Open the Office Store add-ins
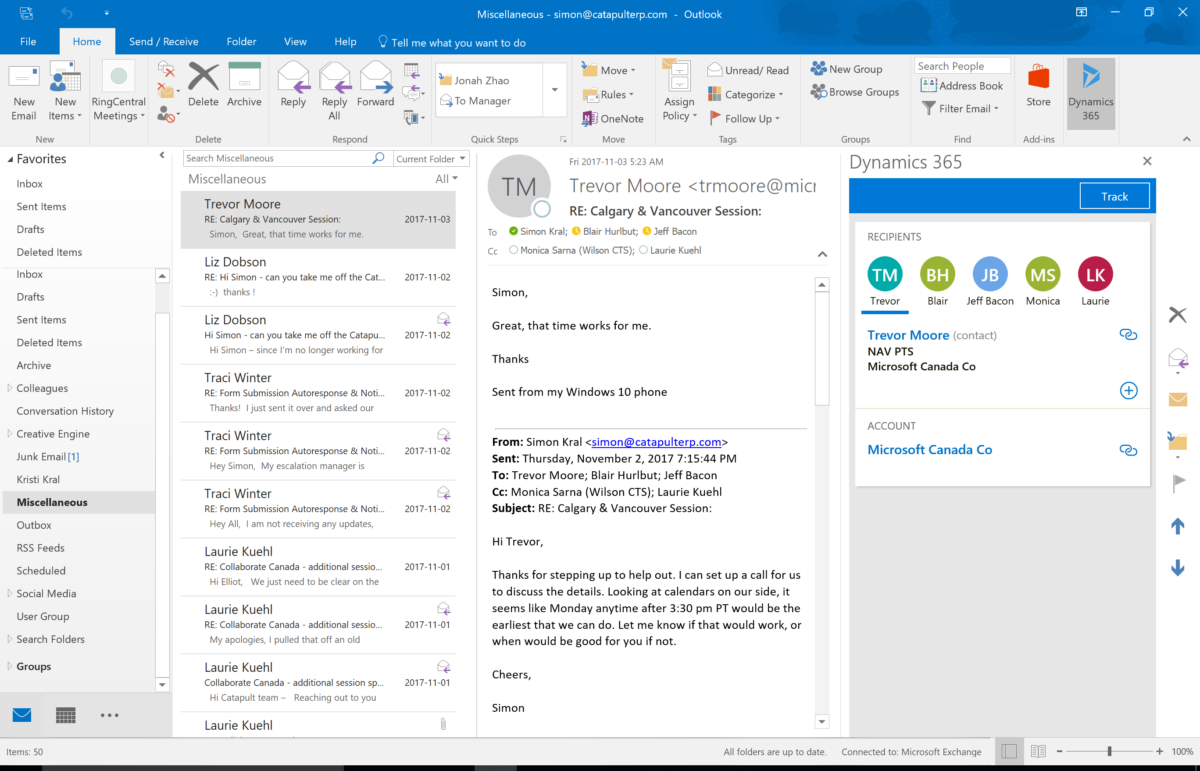Viewport: 1200px width, 771px height. pyautogui.click(x=1039, y=85)
